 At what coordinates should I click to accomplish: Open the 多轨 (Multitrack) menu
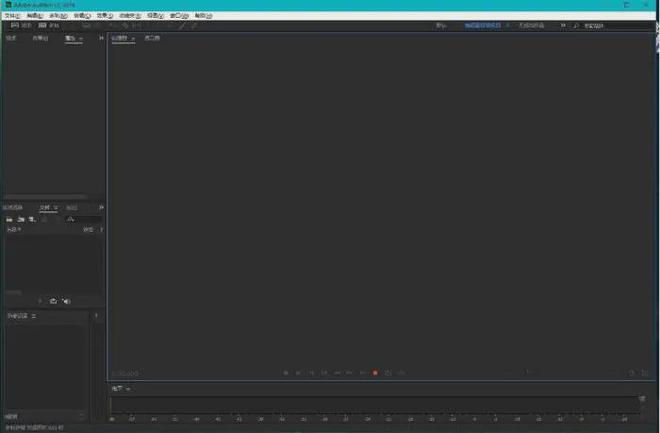pos(58,16)
